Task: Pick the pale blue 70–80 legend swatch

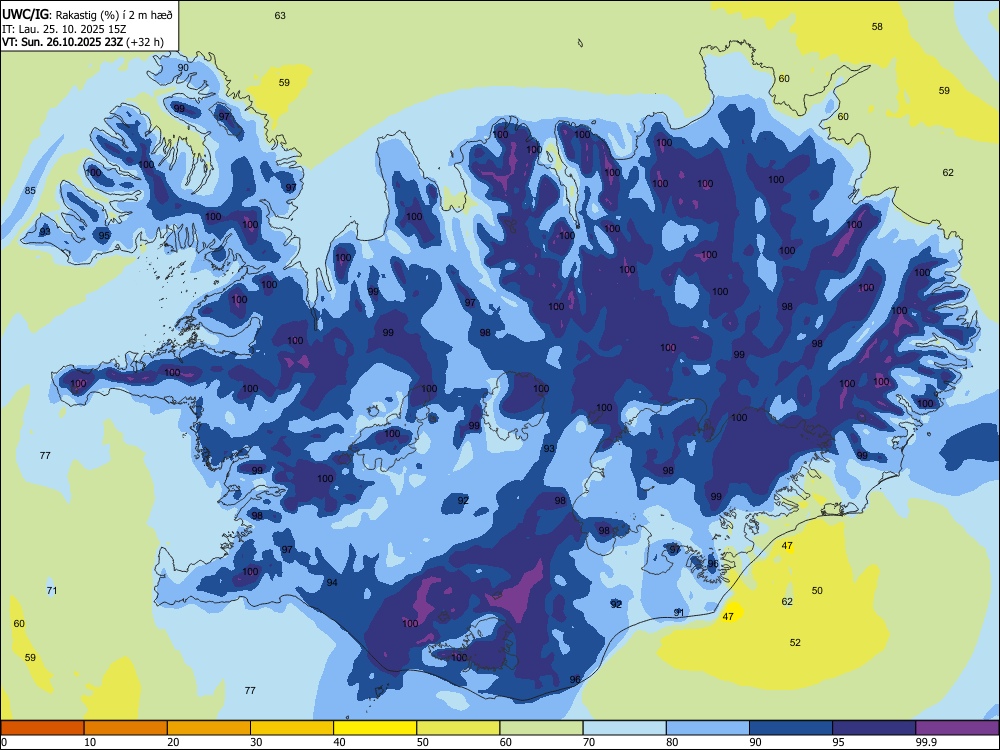Action: [625, 728]
